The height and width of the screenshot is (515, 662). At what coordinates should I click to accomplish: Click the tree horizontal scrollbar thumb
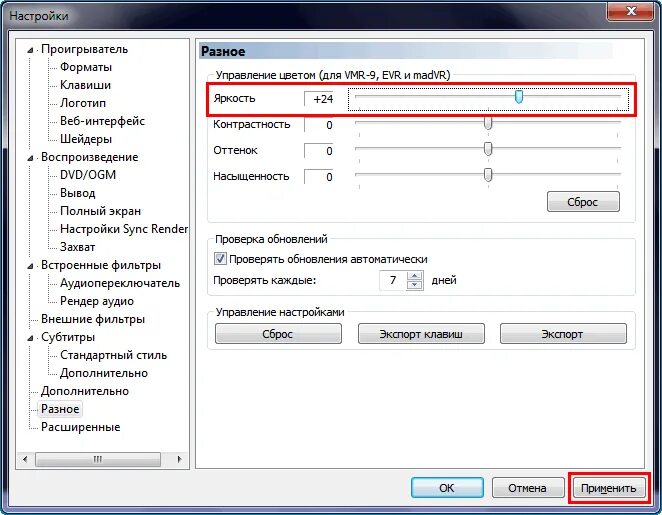(98, 459)
